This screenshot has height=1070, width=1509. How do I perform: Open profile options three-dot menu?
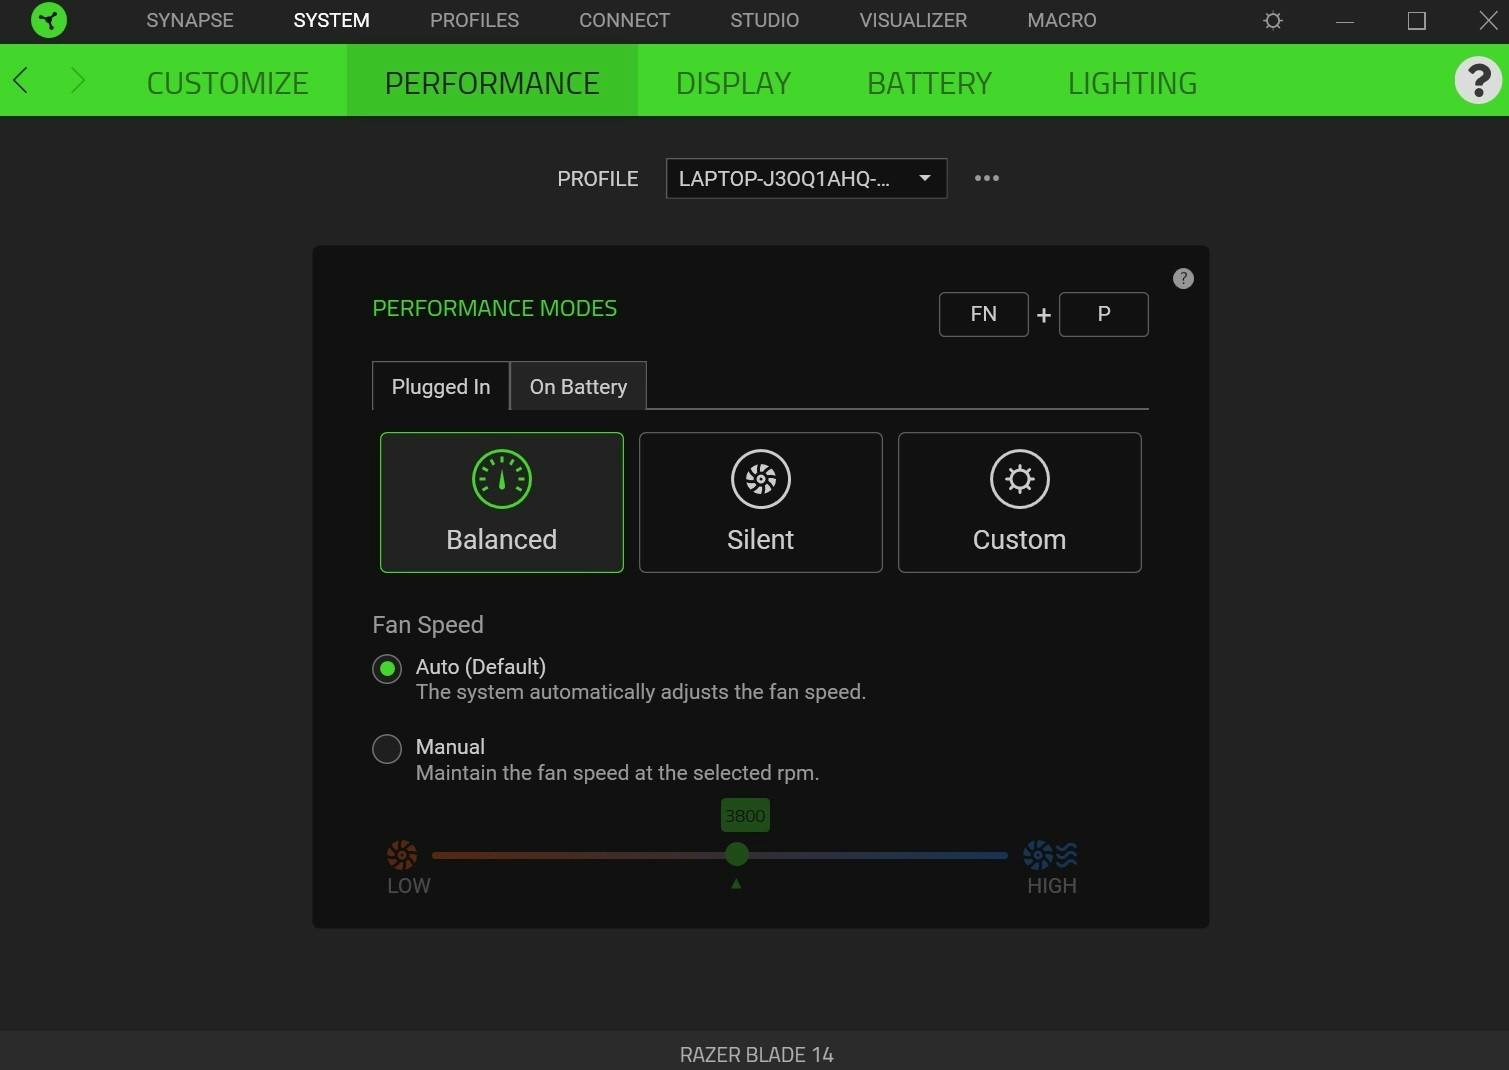tap(987, 178)
